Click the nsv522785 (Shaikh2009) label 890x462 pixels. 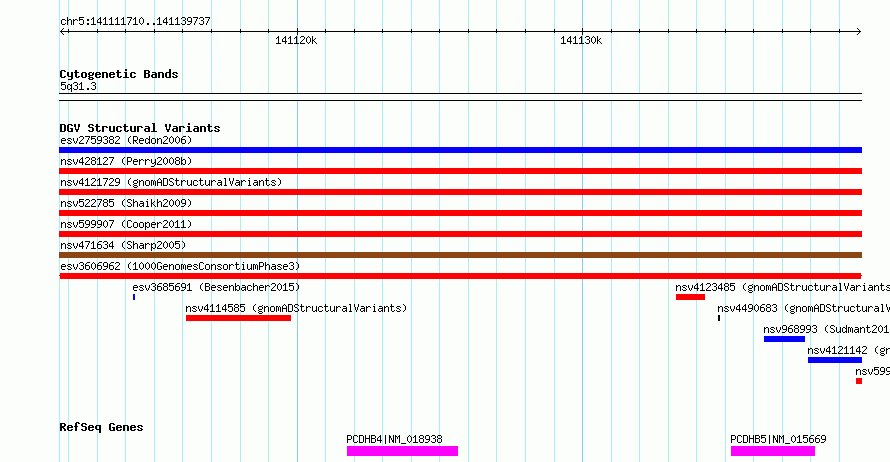click(126, 203)
